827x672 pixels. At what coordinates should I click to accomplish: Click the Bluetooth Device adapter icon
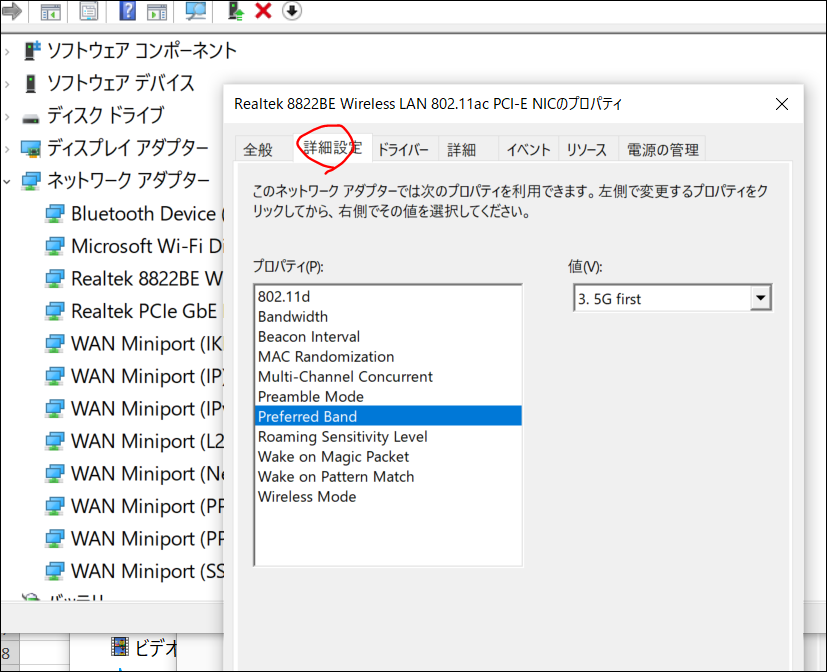point(55,214)
